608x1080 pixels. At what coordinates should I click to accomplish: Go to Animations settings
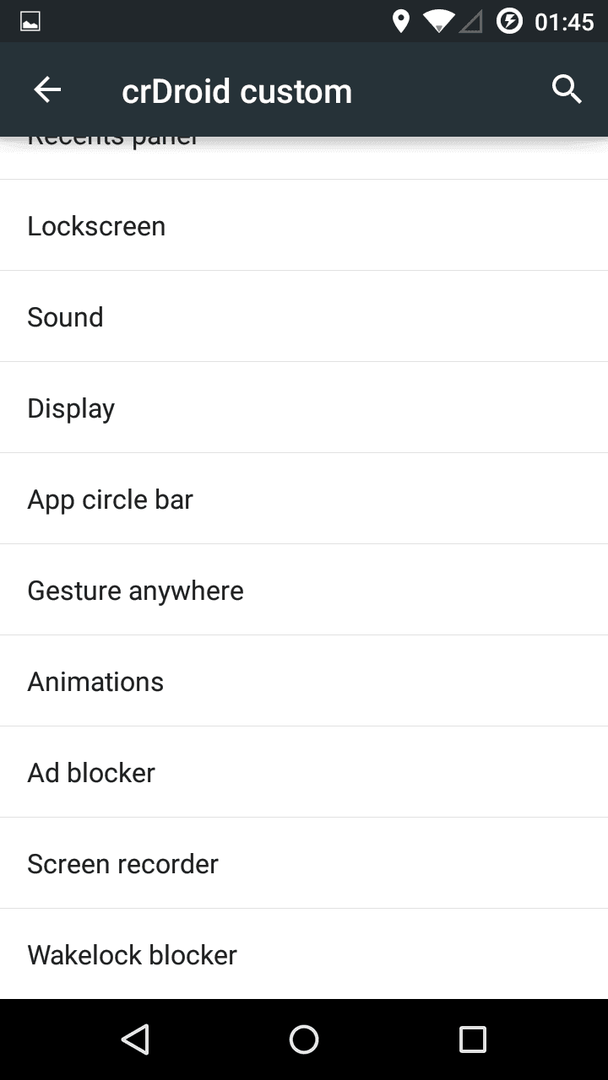(x=304, y=681)
